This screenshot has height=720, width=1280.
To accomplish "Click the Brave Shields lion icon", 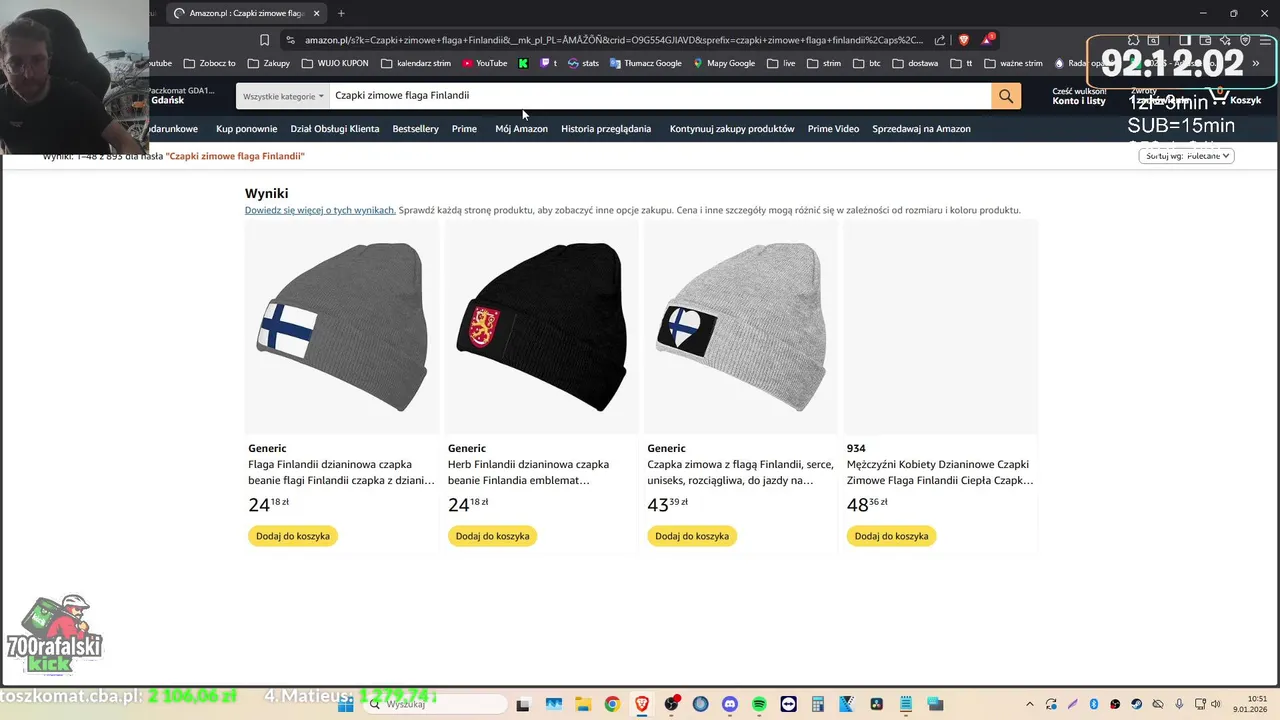I will (964, 40).
